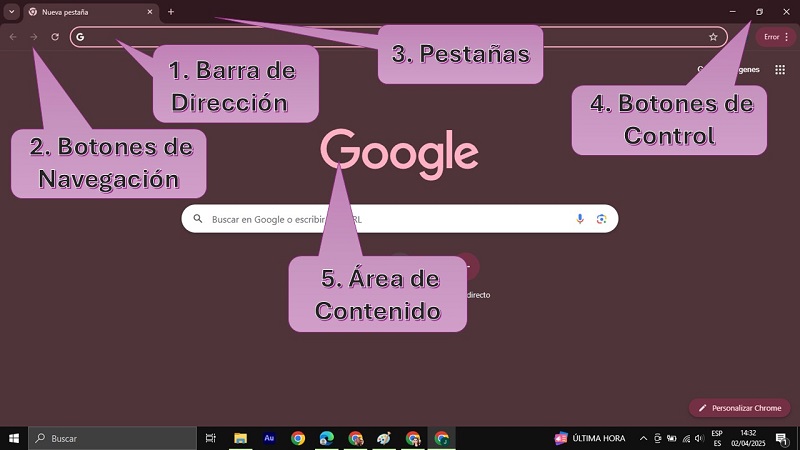The width and height of the screenshot is (800, 450).
Task: Open the Chrome three-dot menu
Action: (x=787, y=37)
